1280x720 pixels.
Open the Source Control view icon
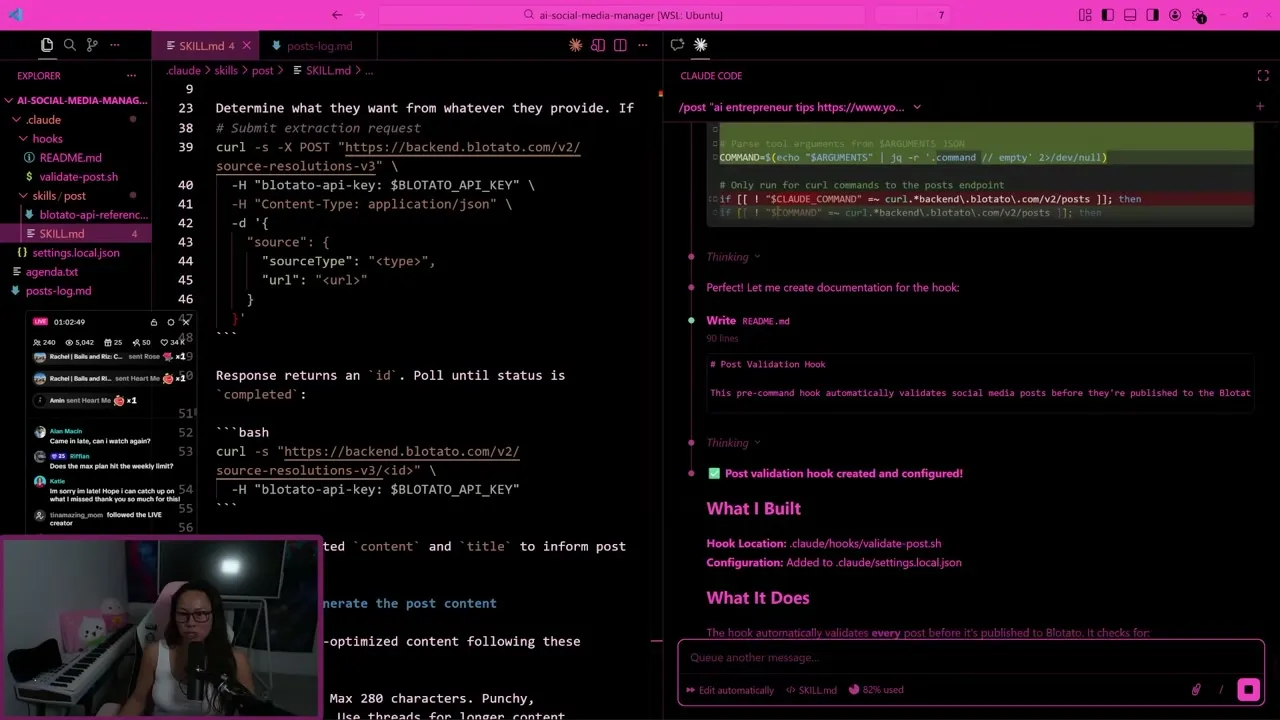coord(92,45)
